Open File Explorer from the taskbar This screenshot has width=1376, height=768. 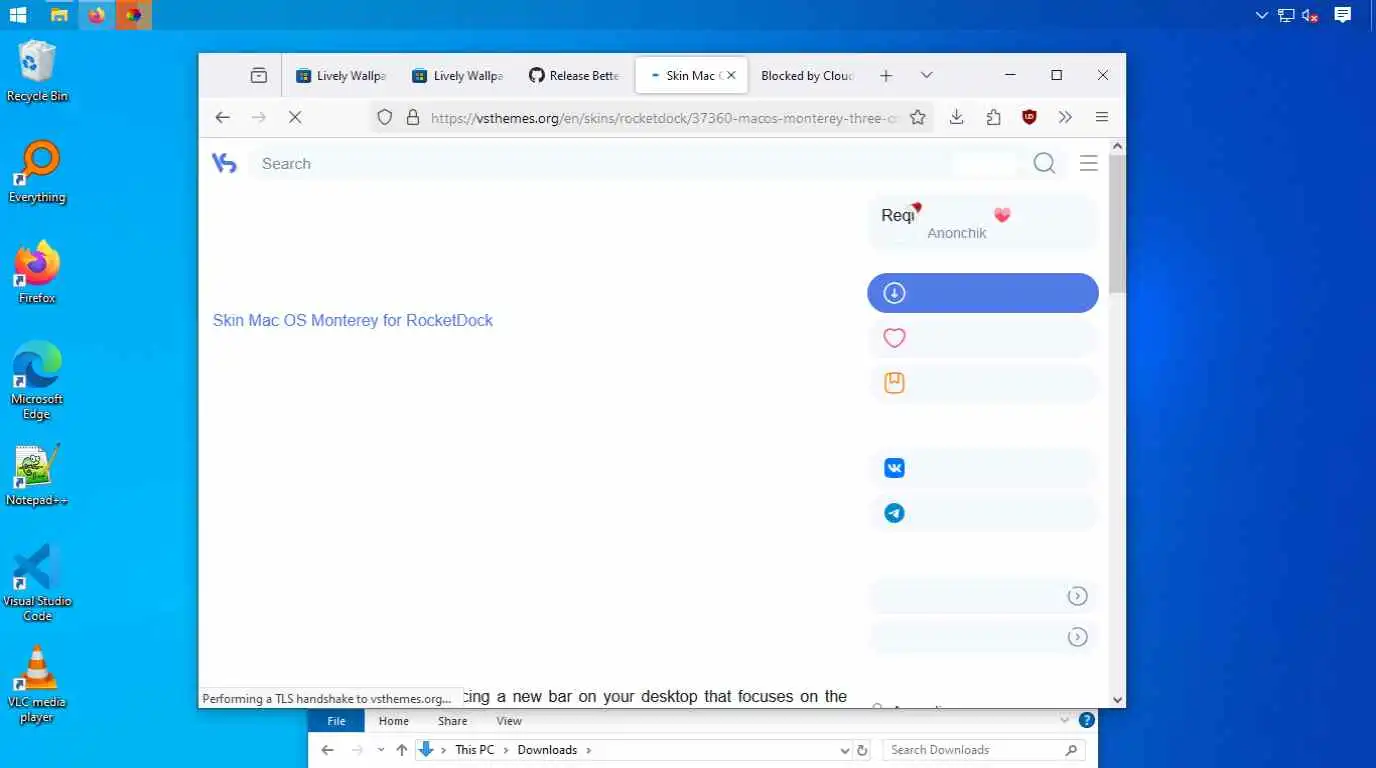[x=59, y=15]
